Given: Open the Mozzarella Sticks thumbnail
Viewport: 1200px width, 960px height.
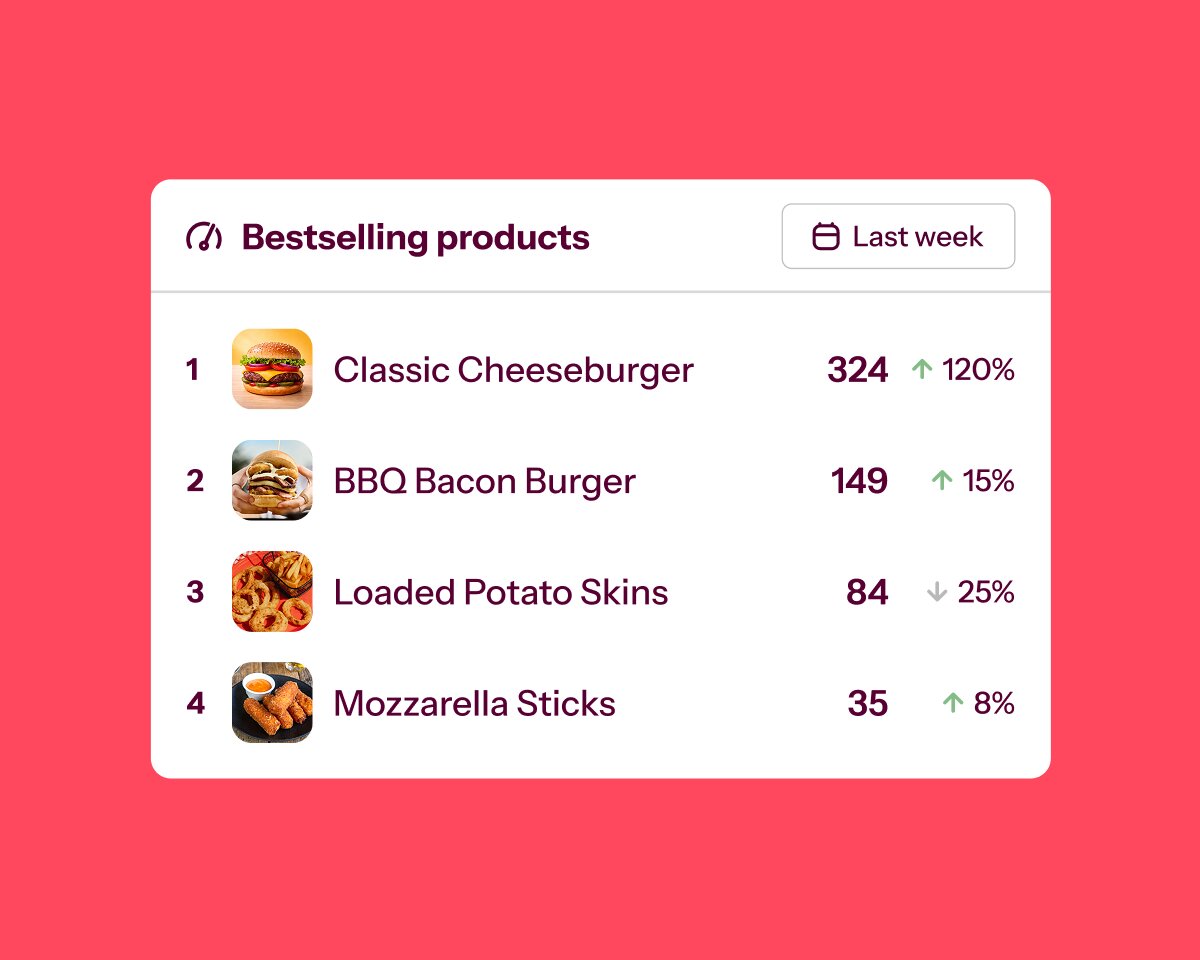Looking at the screenshot, I should pos(272,703).
